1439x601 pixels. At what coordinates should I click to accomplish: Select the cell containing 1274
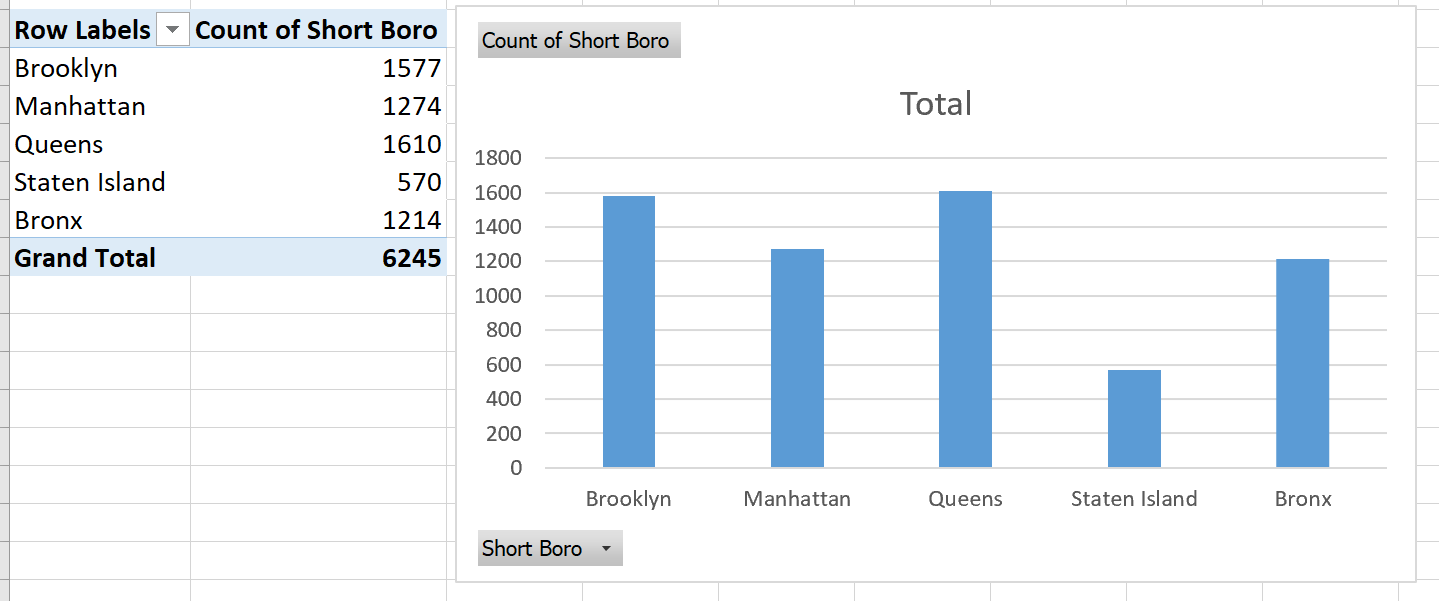318,107
